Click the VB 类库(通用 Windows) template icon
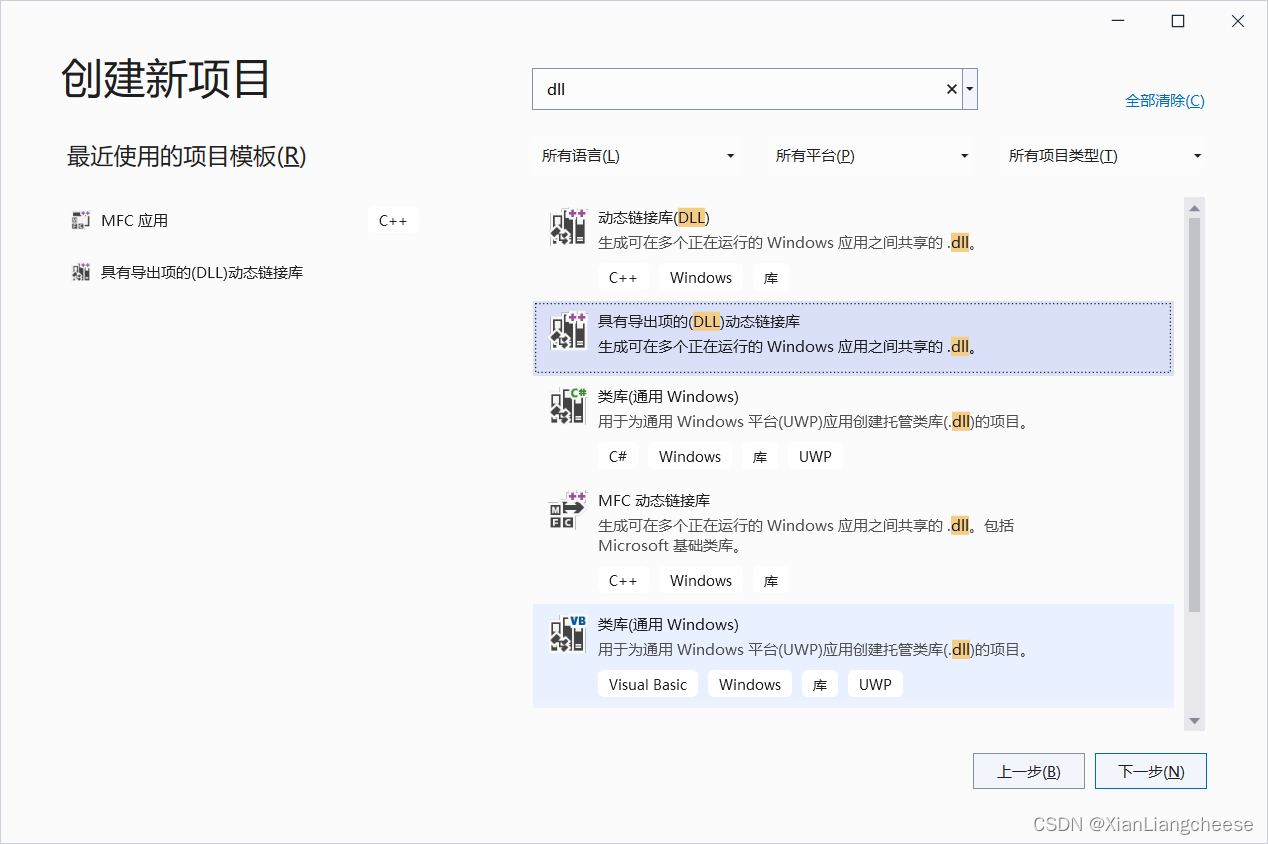 568,634
